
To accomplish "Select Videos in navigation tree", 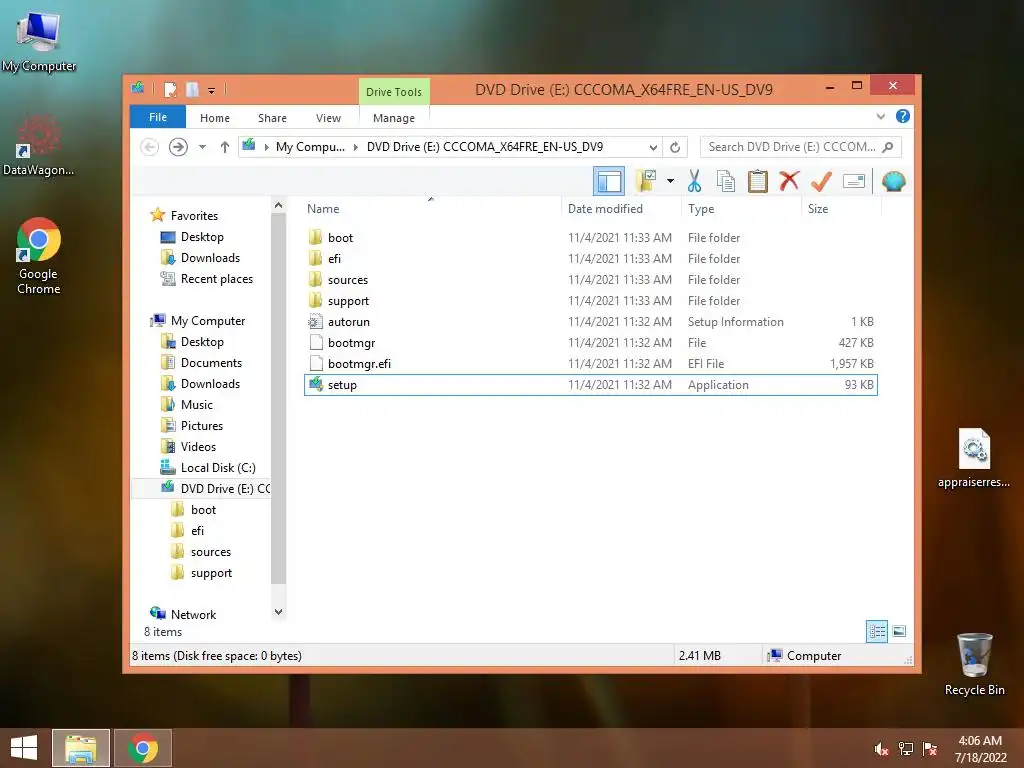I will (x=198, y=447).
